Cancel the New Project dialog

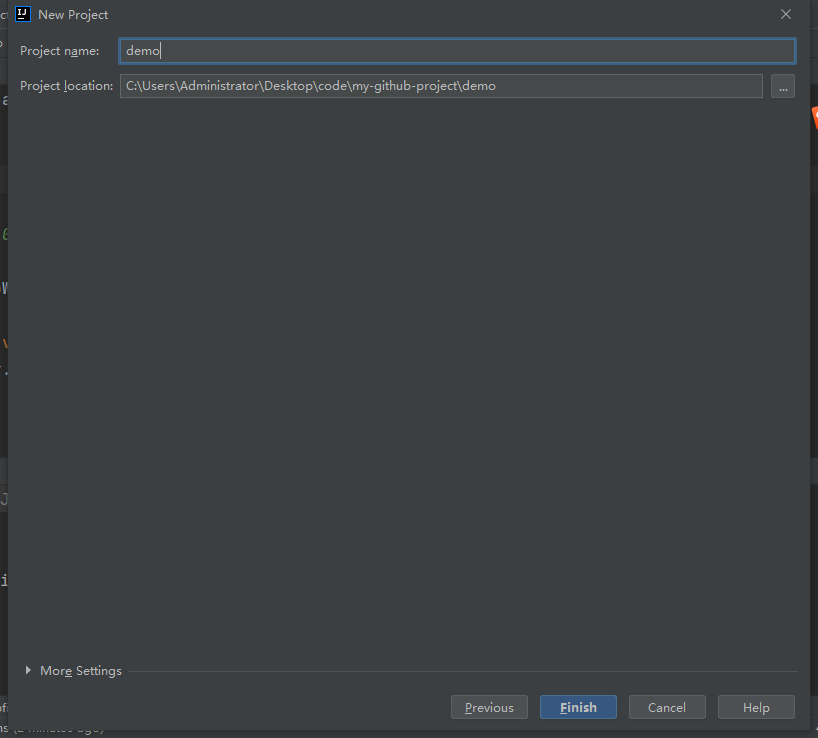click(667, 707)
